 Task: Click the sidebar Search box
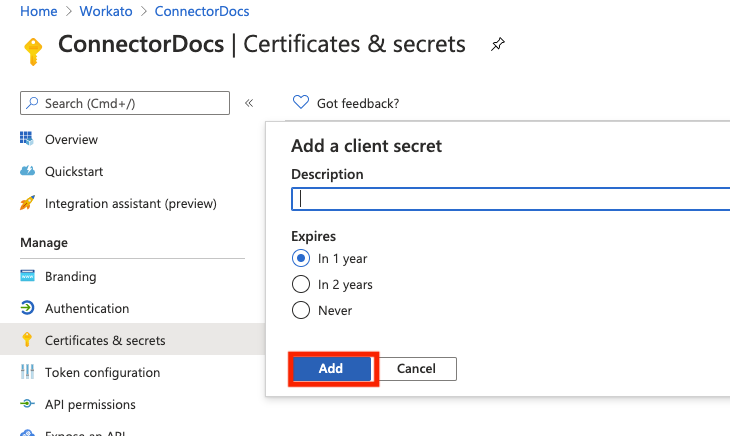[125, 103]
